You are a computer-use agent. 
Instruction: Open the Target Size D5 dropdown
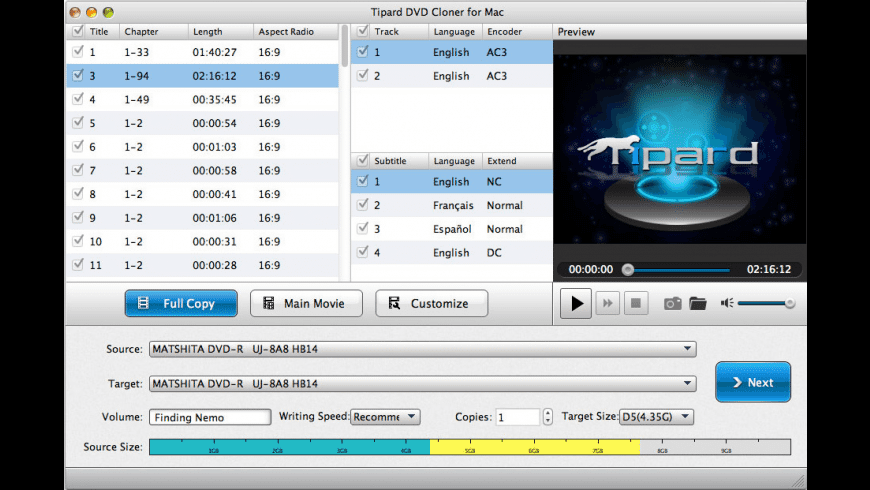click(656, 417)
